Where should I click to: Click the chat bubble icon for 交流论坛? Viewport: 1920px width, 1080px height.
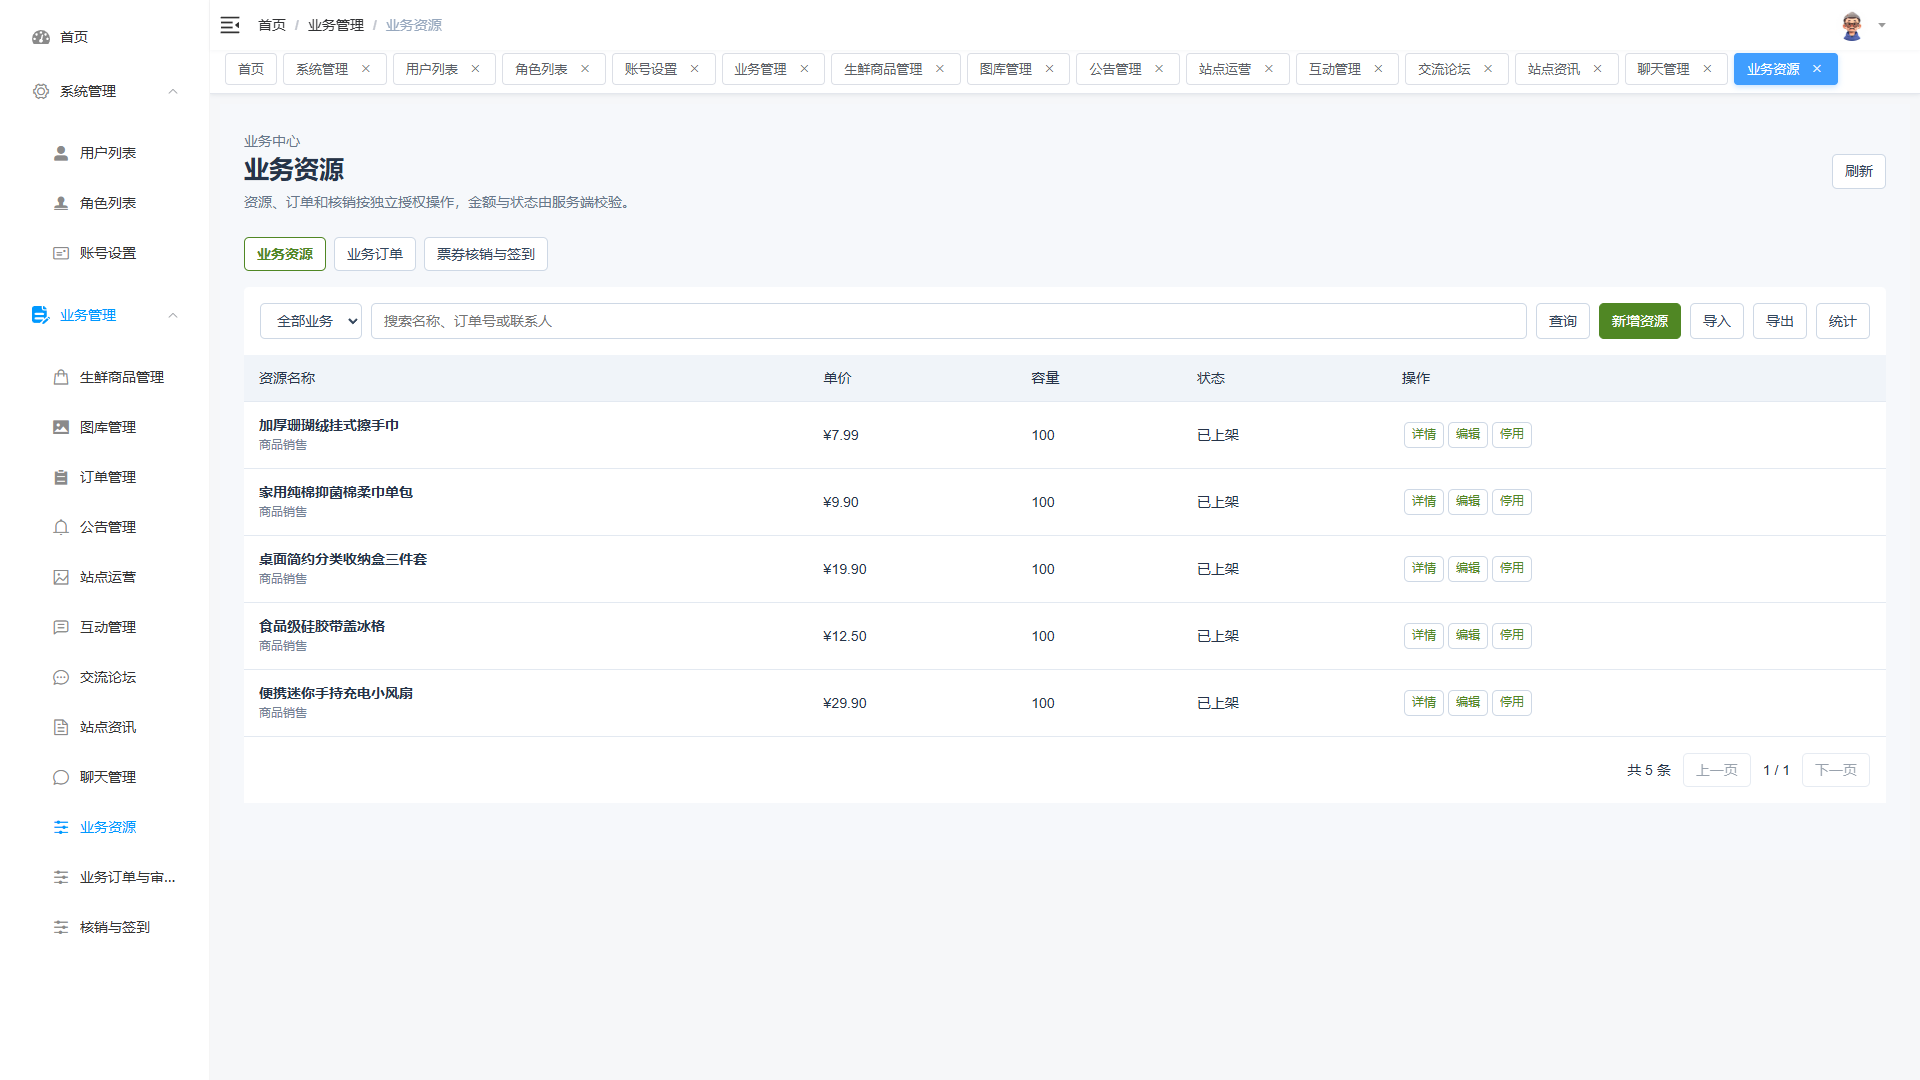click(61, 677)
